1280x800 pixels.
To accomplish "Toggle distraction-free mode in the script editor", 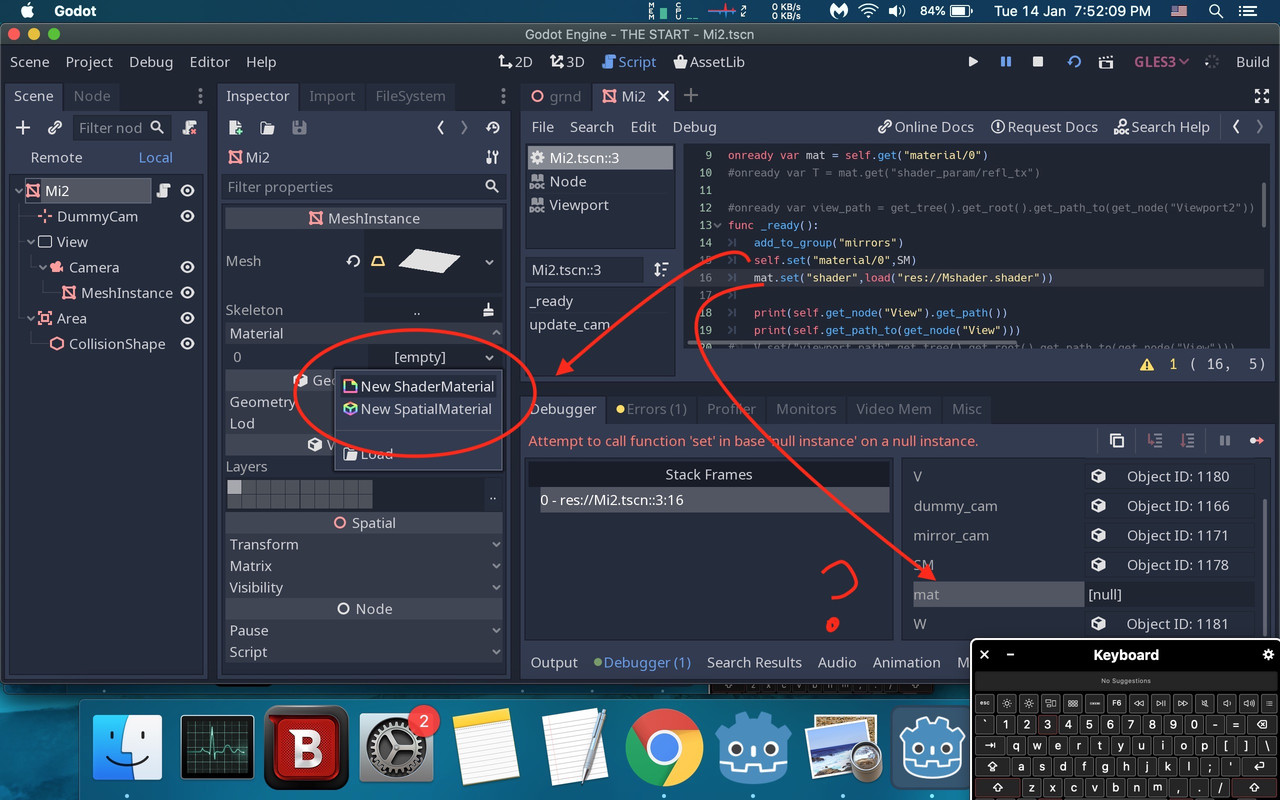I will [x=1262, y=96].
